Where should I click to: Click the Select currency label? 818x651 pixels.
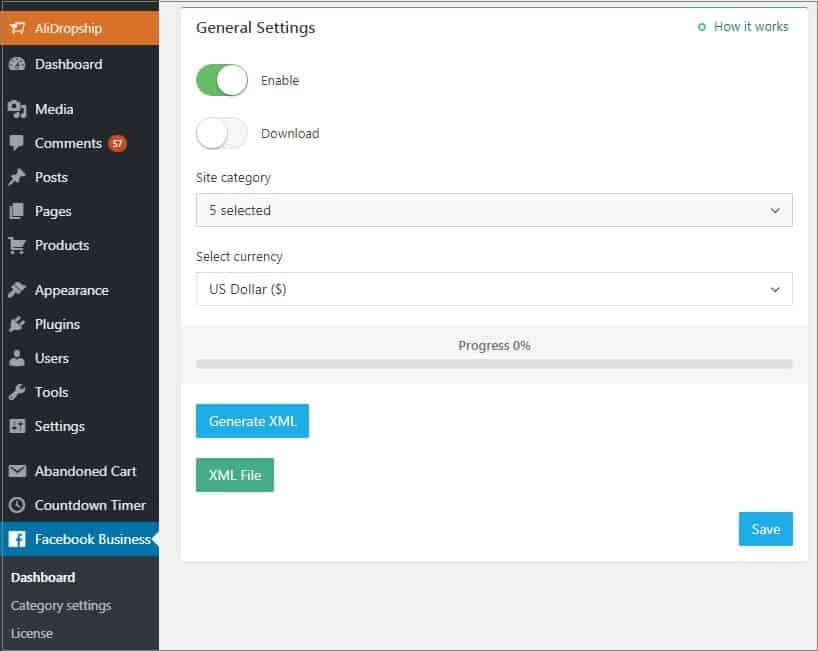coord(239,257)
